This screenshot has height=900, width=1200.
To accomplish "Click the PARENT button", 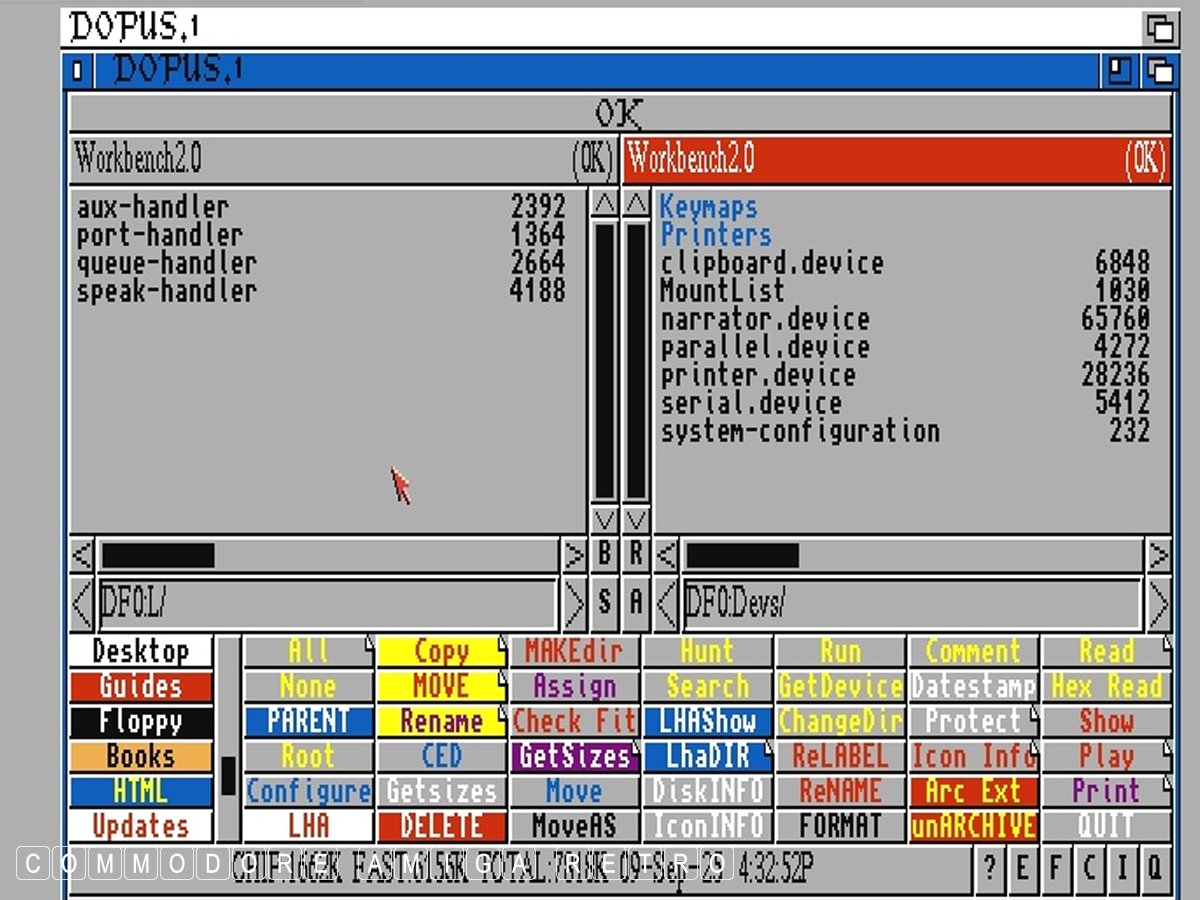I will click(308, 721).
